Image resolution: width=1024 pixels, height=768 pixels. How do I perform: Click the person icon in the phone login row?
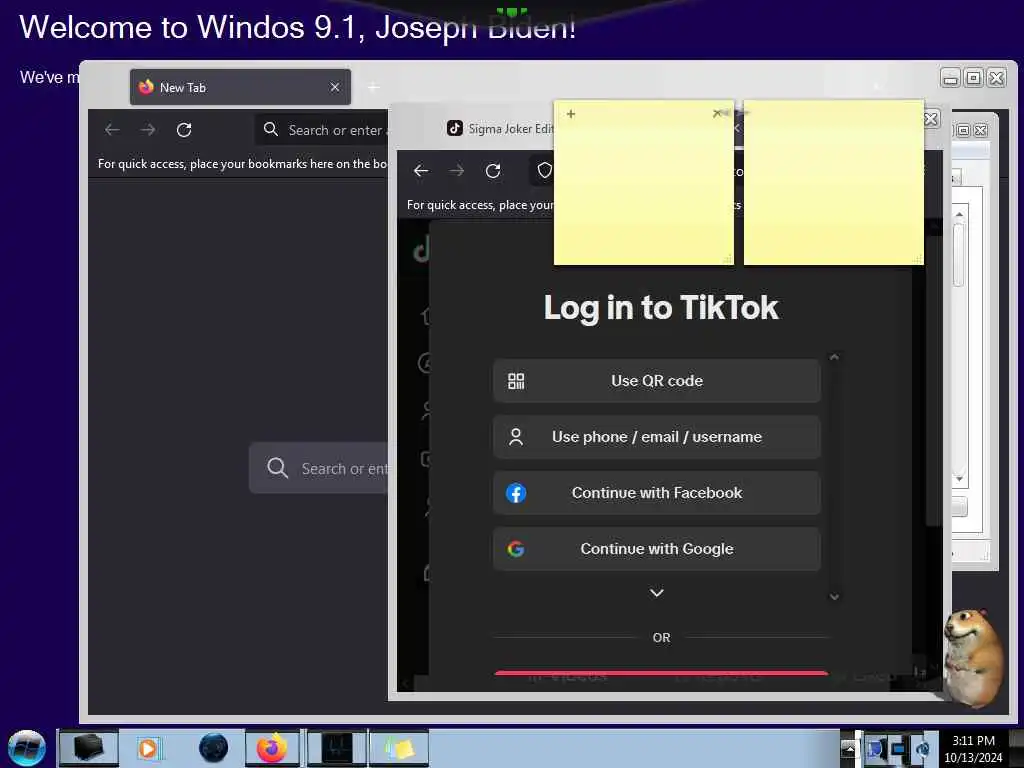(516, 437)
